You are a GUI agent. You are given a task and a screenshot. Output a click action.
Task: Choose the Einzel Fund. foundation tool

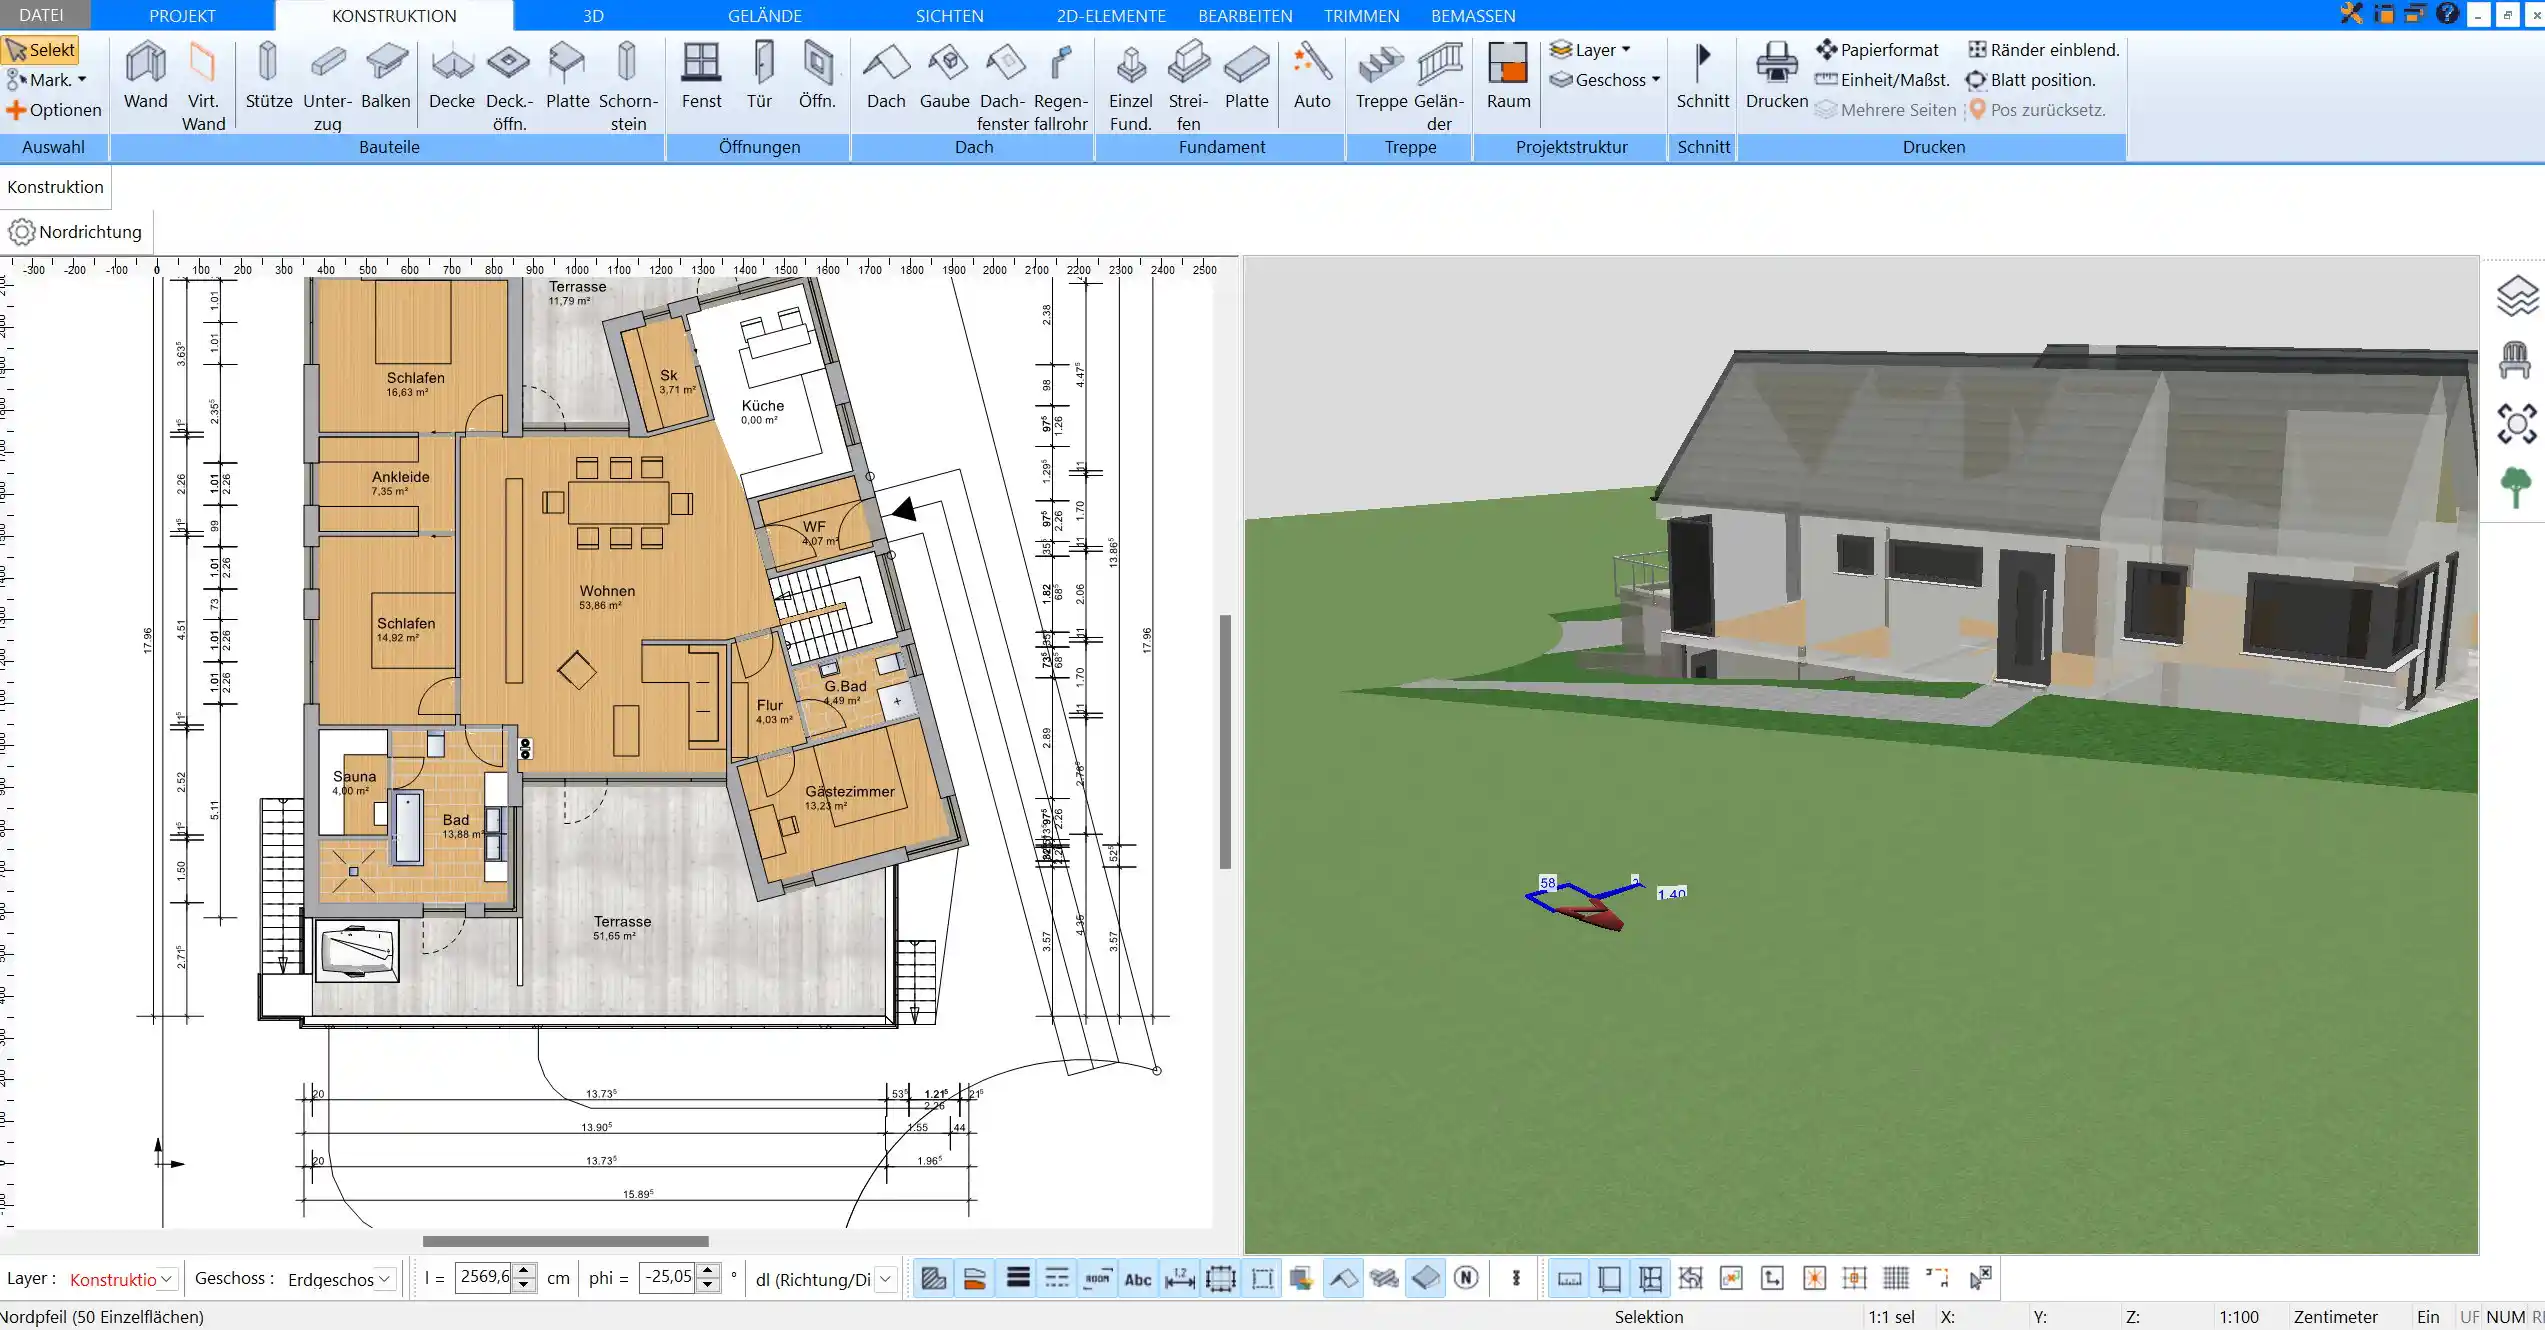[1131, 86]
